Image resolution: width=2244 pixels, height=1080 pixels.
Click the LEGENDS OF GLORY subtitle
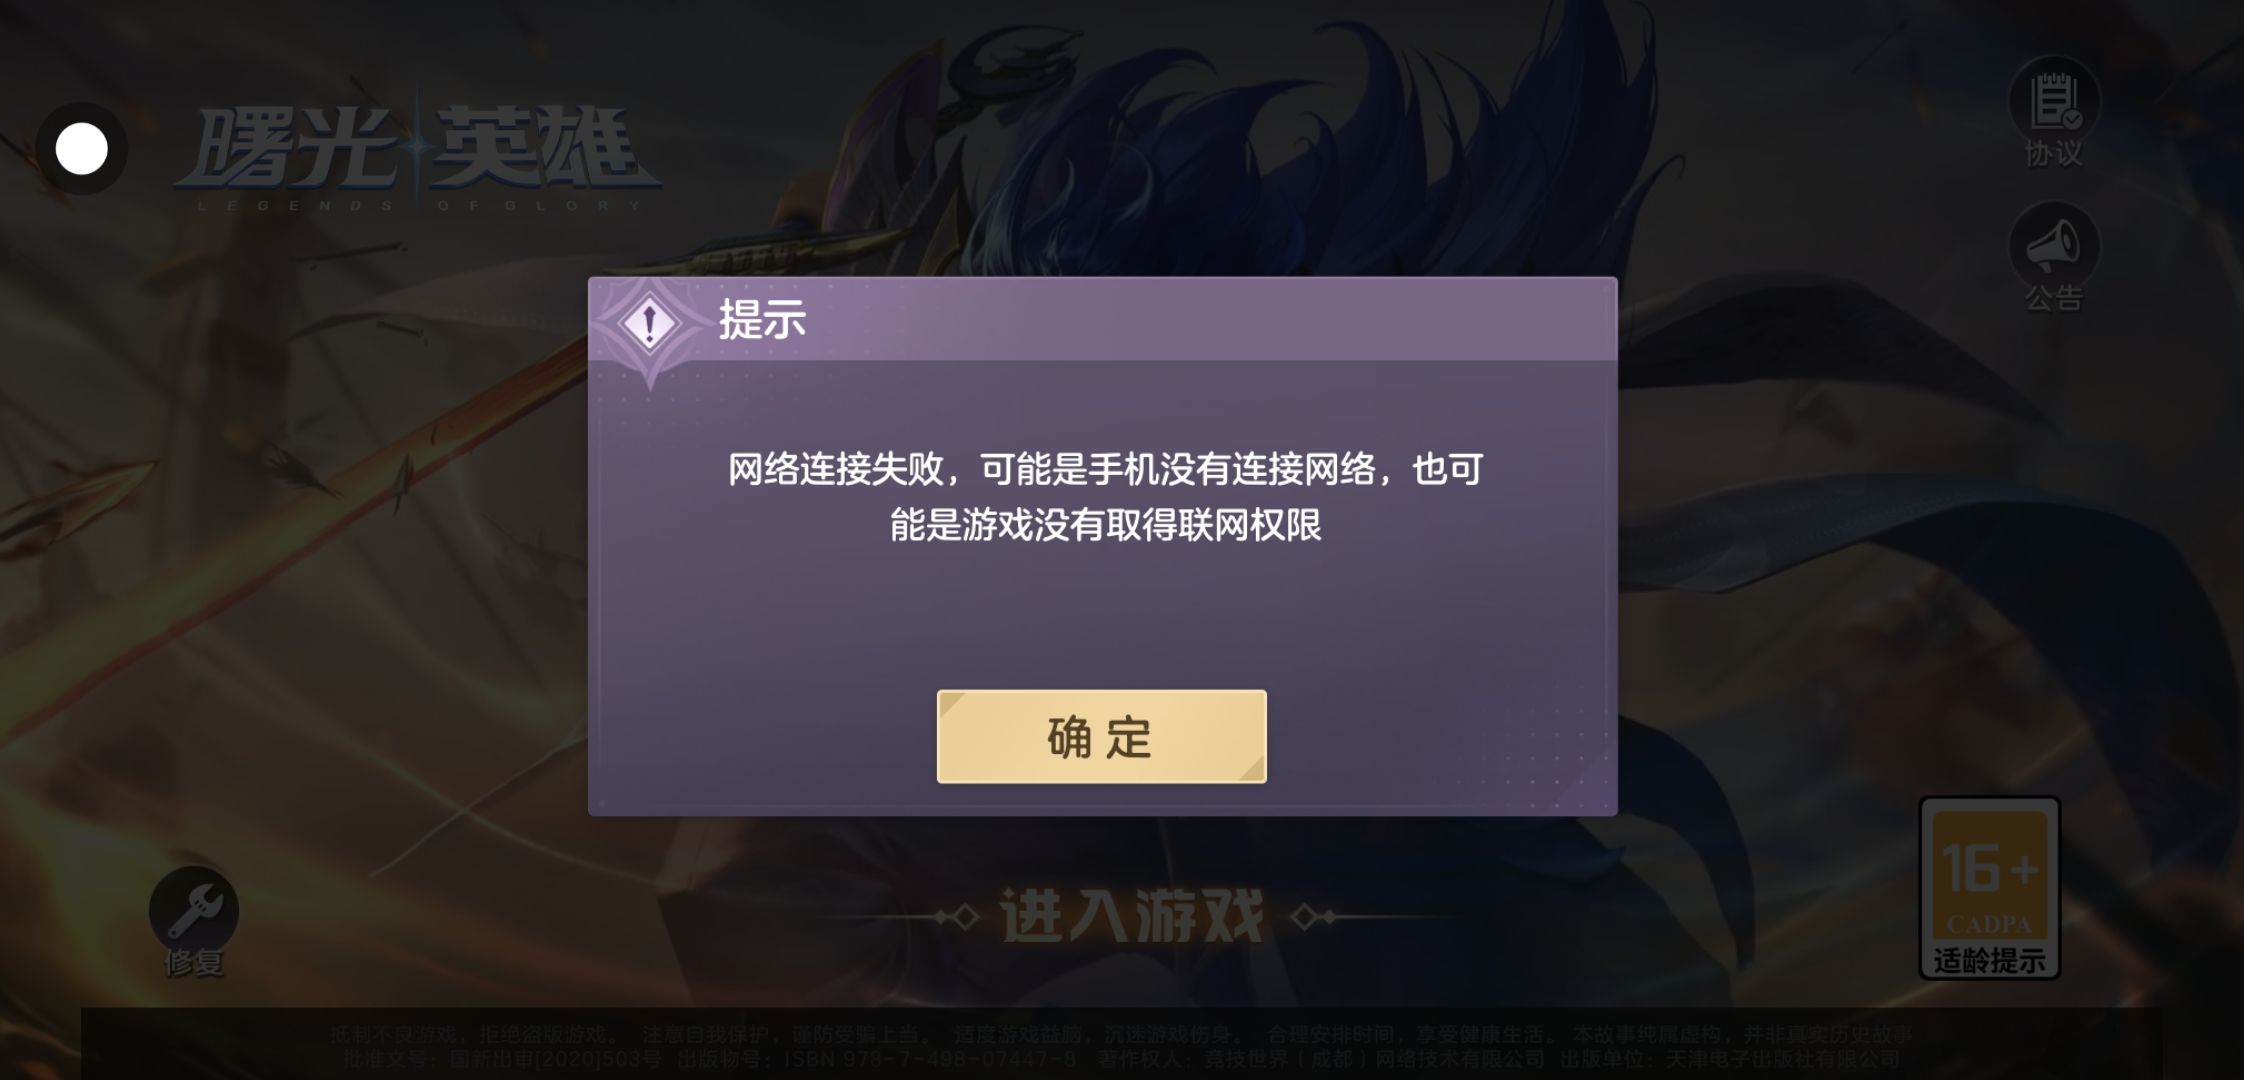point(418,206)
